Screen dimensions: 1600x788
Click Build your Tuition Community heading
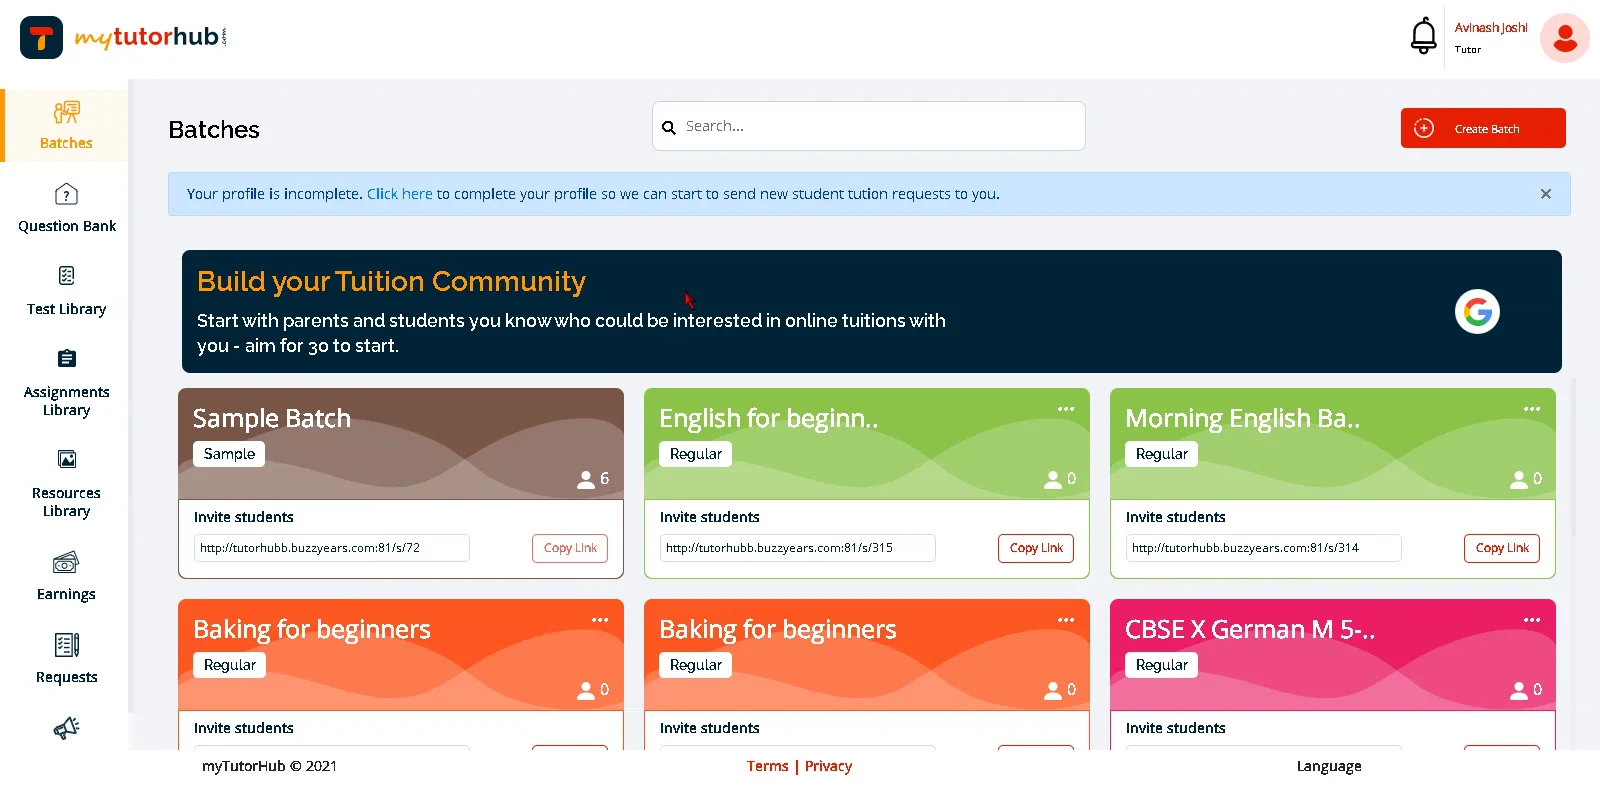pos(391,282)
